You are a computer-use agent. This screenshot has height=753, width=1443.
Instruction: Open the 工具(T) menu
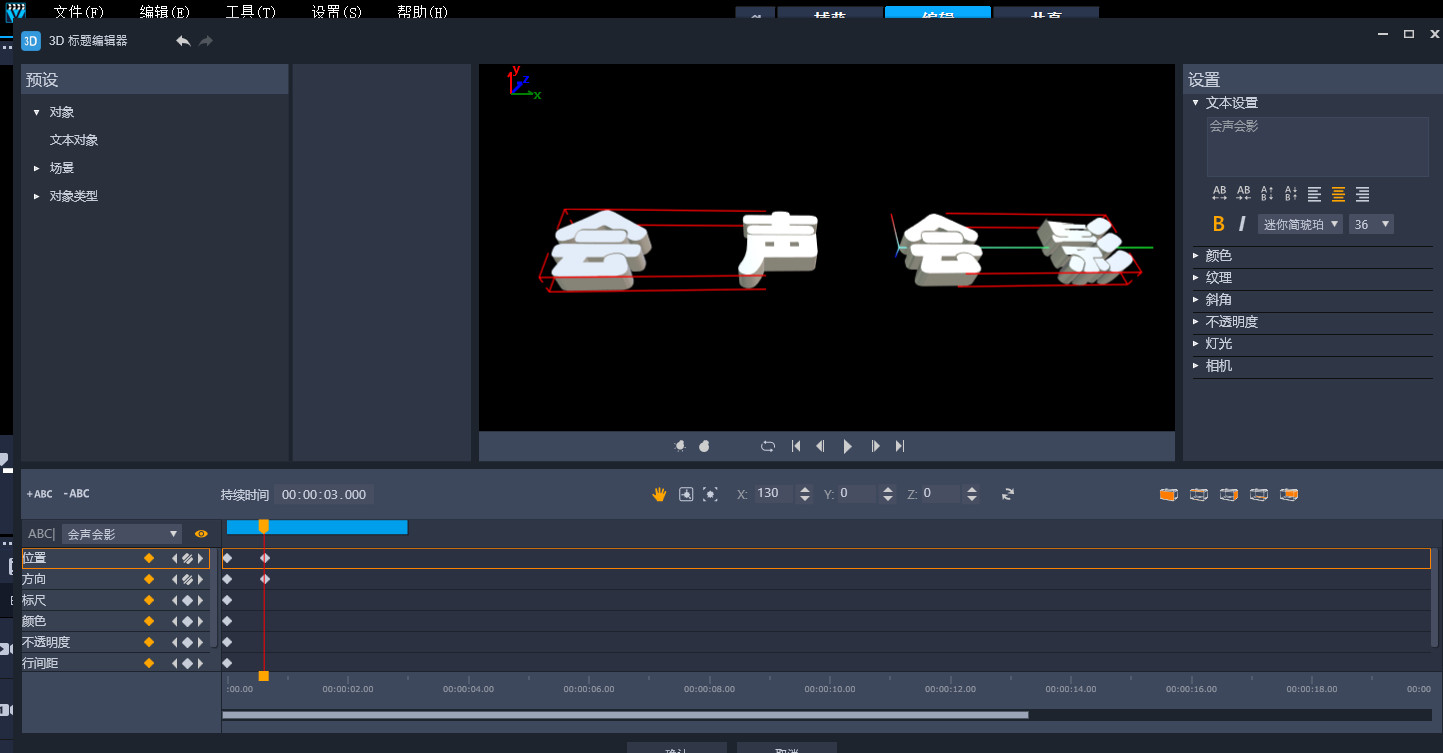[251, 12]
